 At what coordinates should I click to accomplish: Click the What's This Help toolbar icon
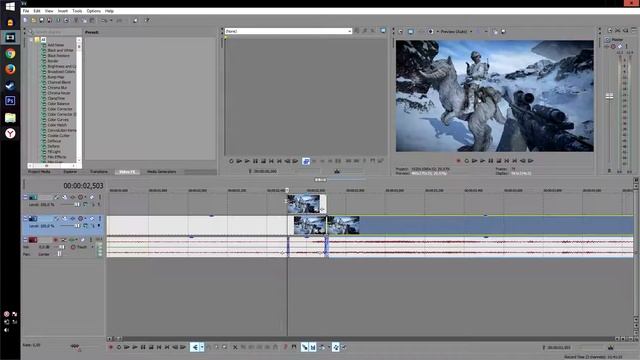tap(147, 20)
